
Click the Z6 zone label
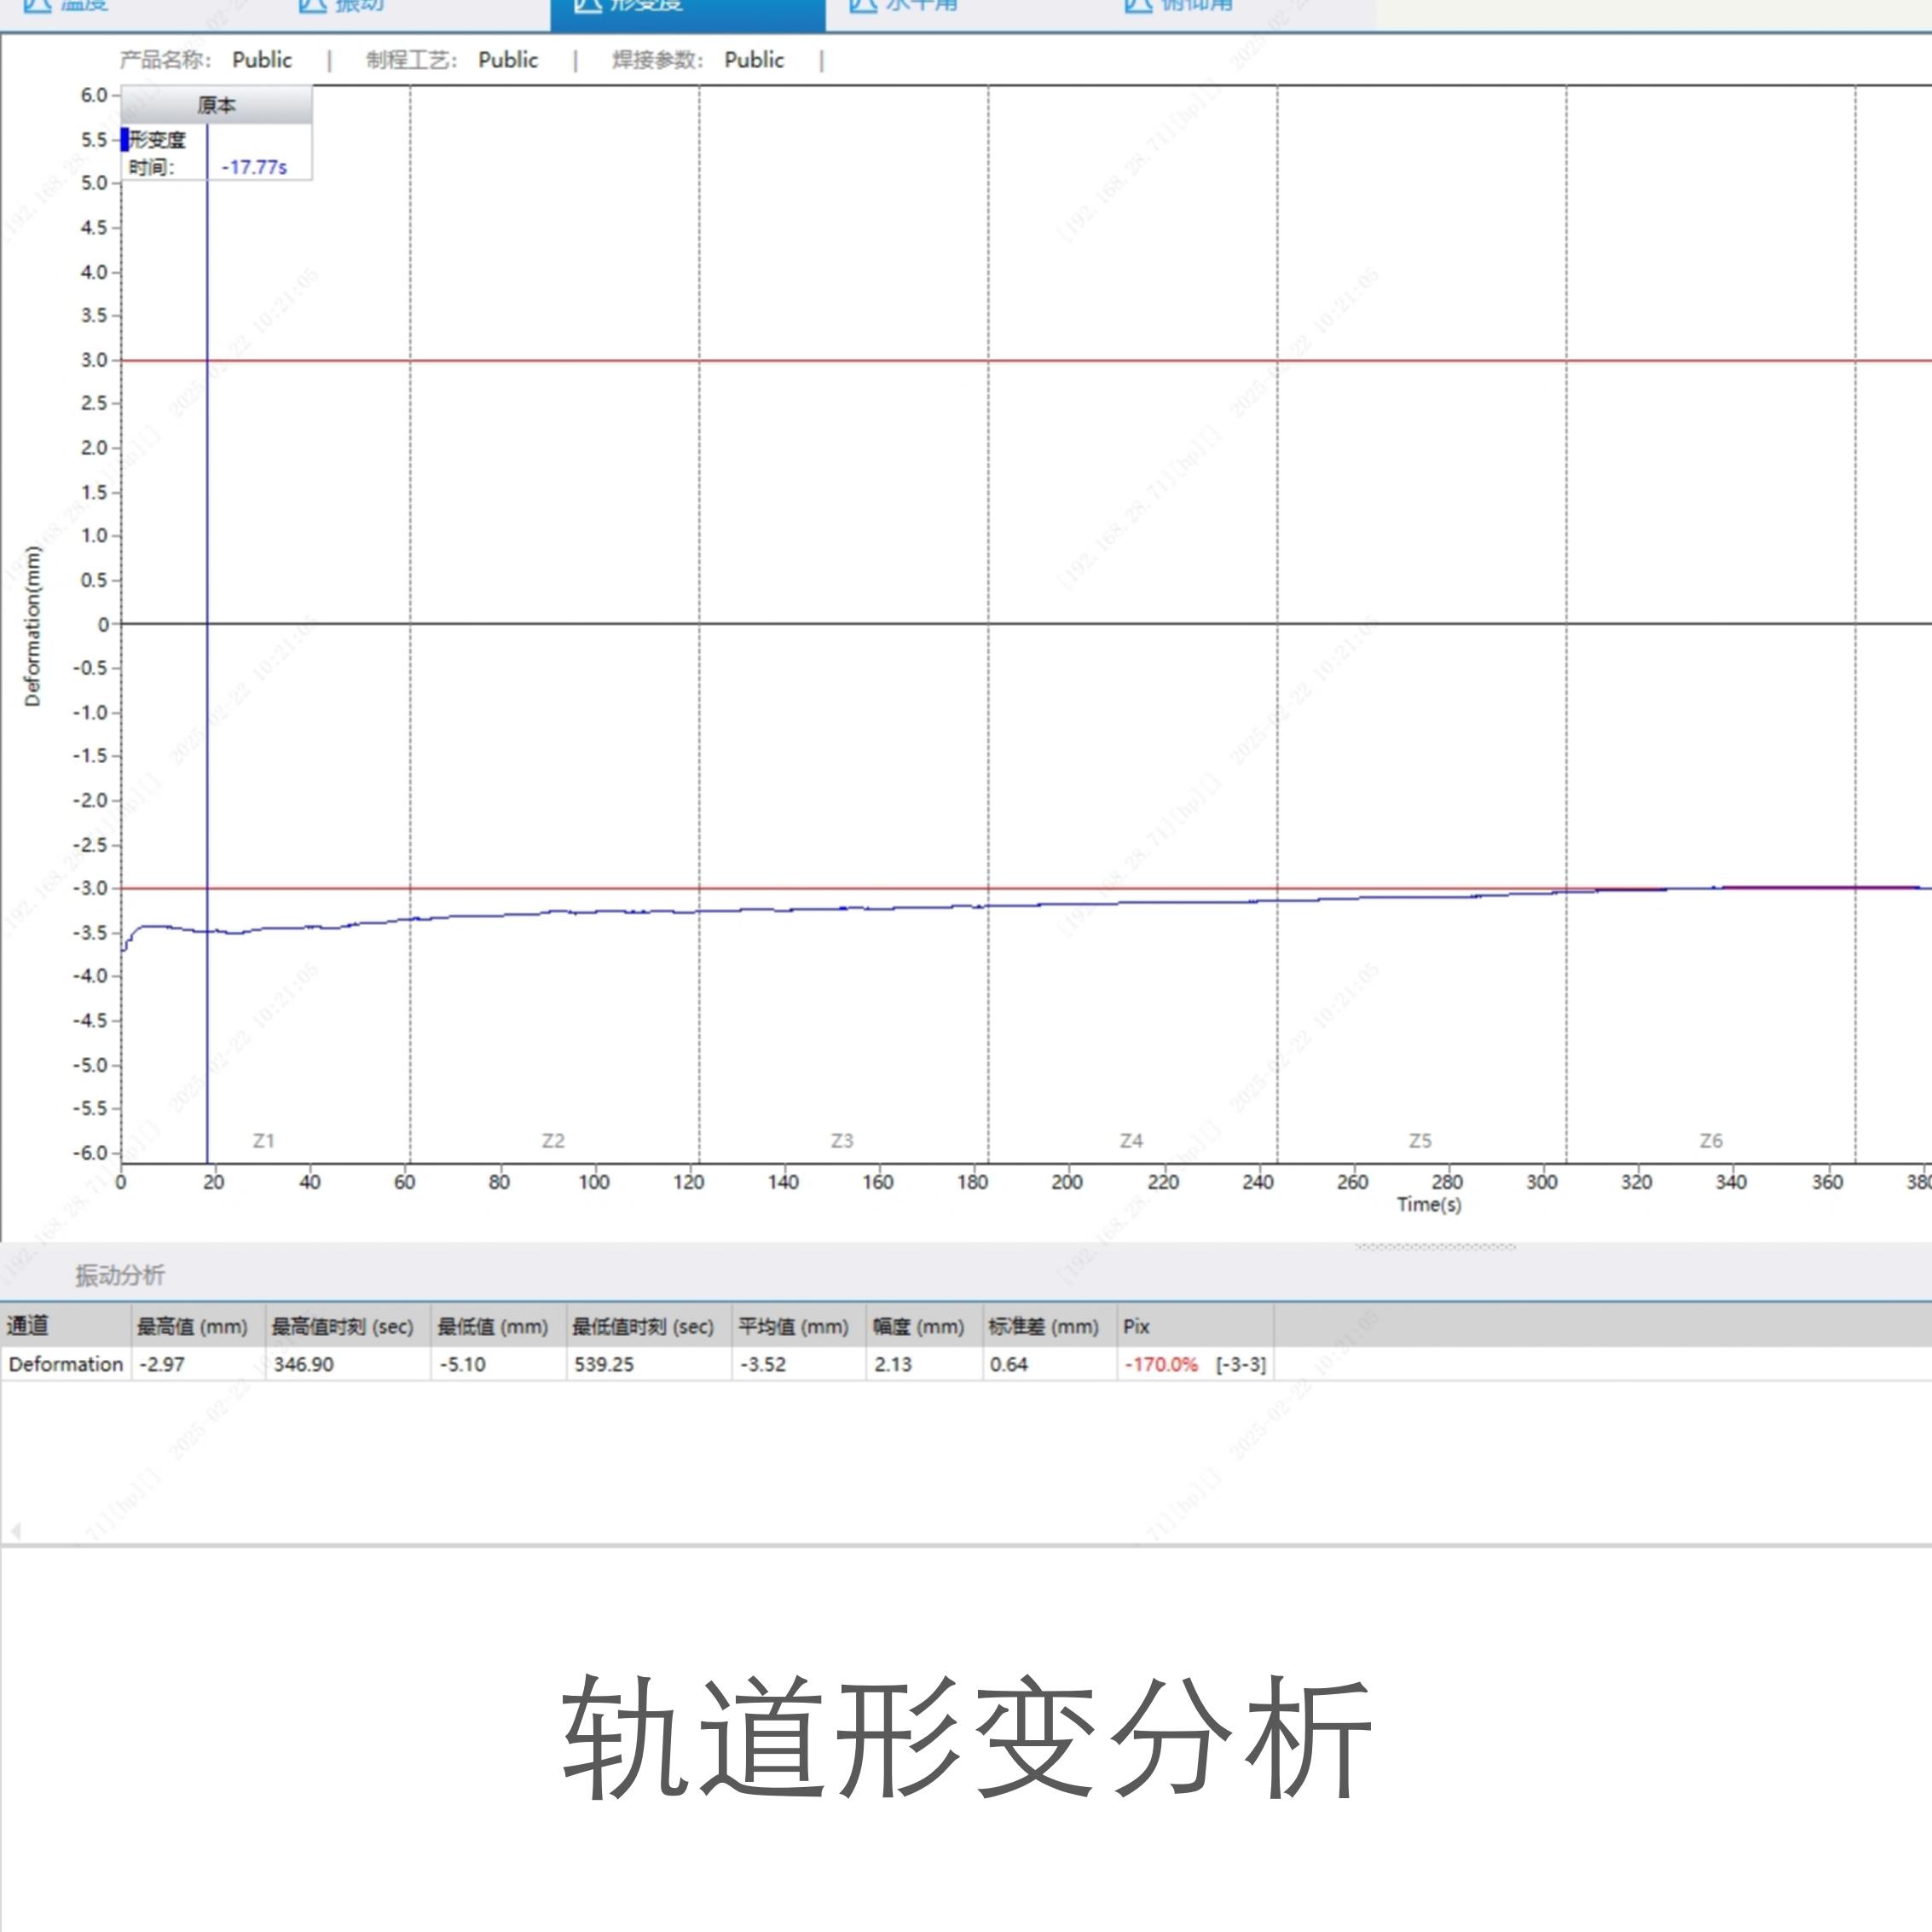(1711, 1141)
